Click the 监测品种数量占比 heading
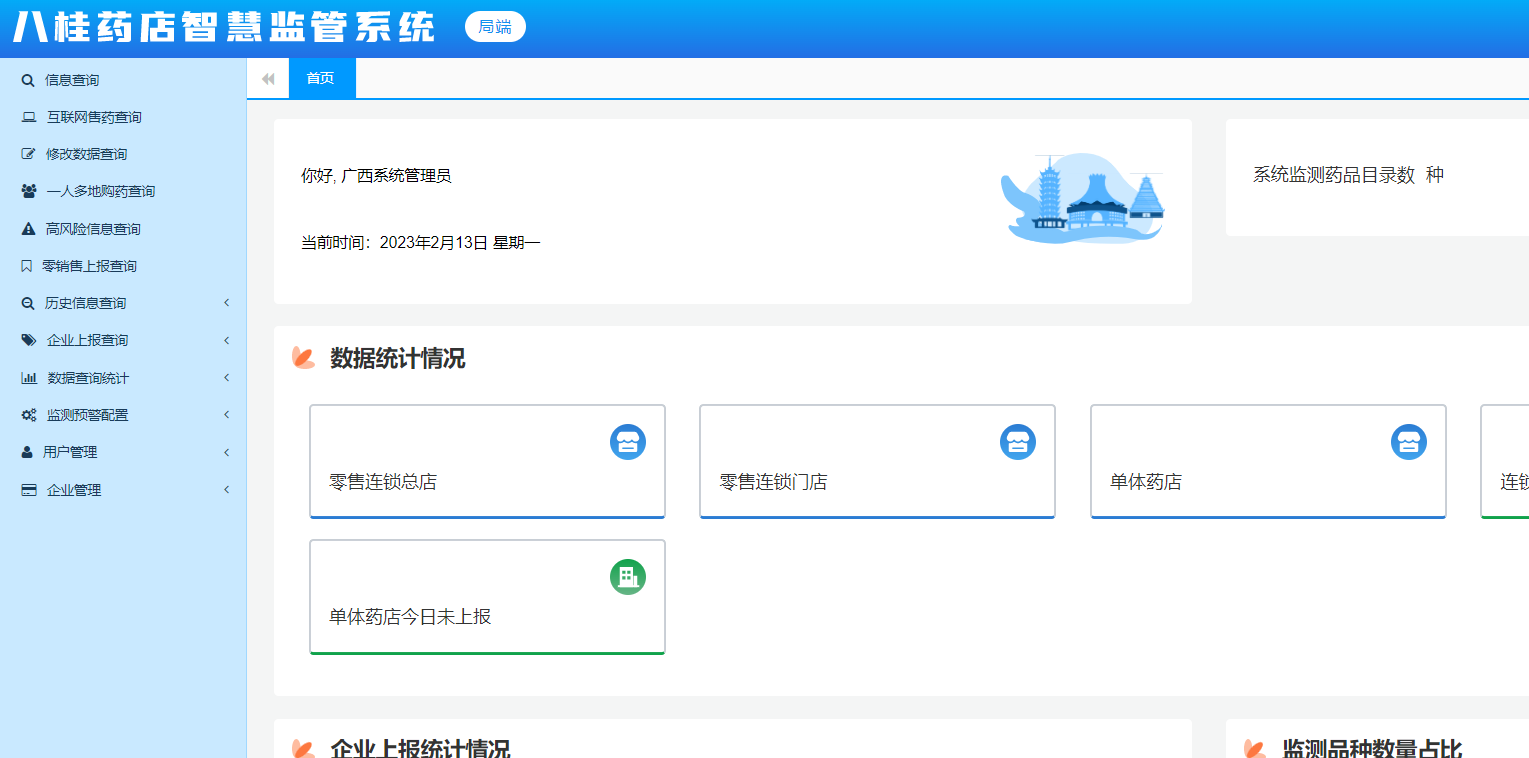Viewport: 1529px width, 758px height. [x=1372, y=748]
